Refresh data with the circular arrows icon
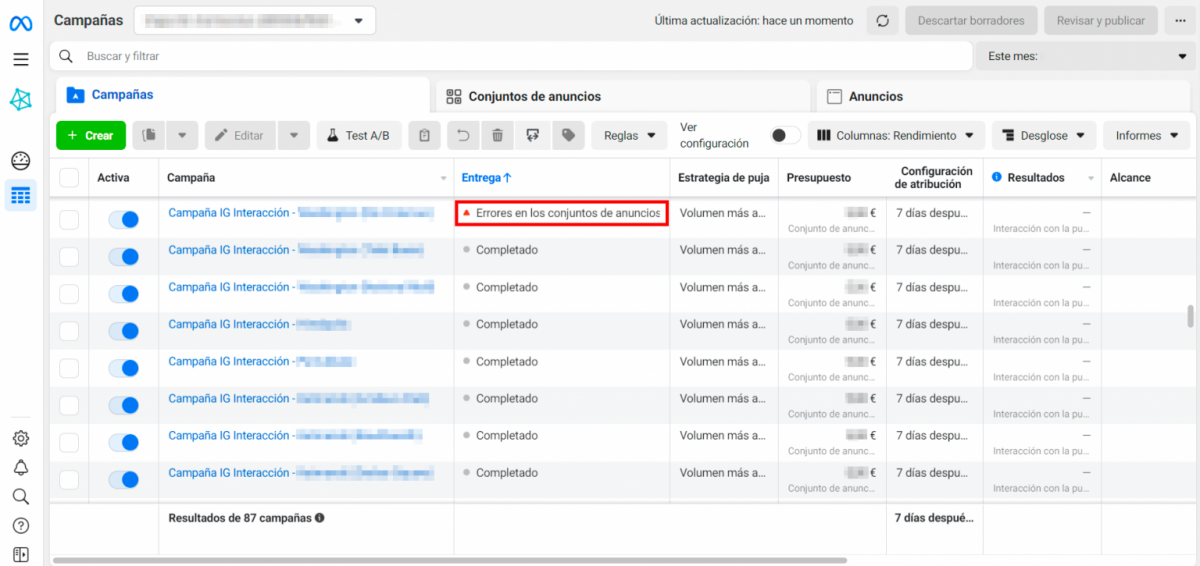Image resolution: width=1200 pixels, height=566 pixels. click(882, 21)
